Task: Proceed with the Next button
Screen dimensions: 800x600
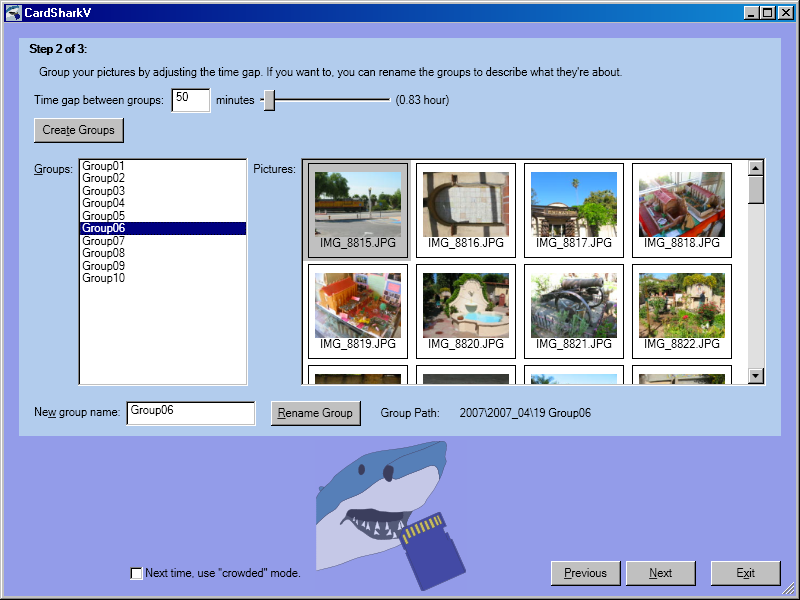Action: pyautogui.click(x=661, y=573)
